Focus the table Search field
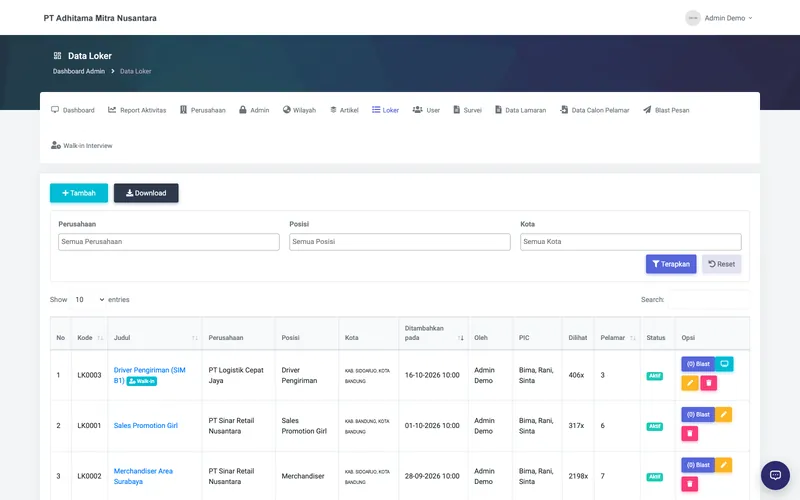Viewport: 800px width, 500px height. click(708, 299)
